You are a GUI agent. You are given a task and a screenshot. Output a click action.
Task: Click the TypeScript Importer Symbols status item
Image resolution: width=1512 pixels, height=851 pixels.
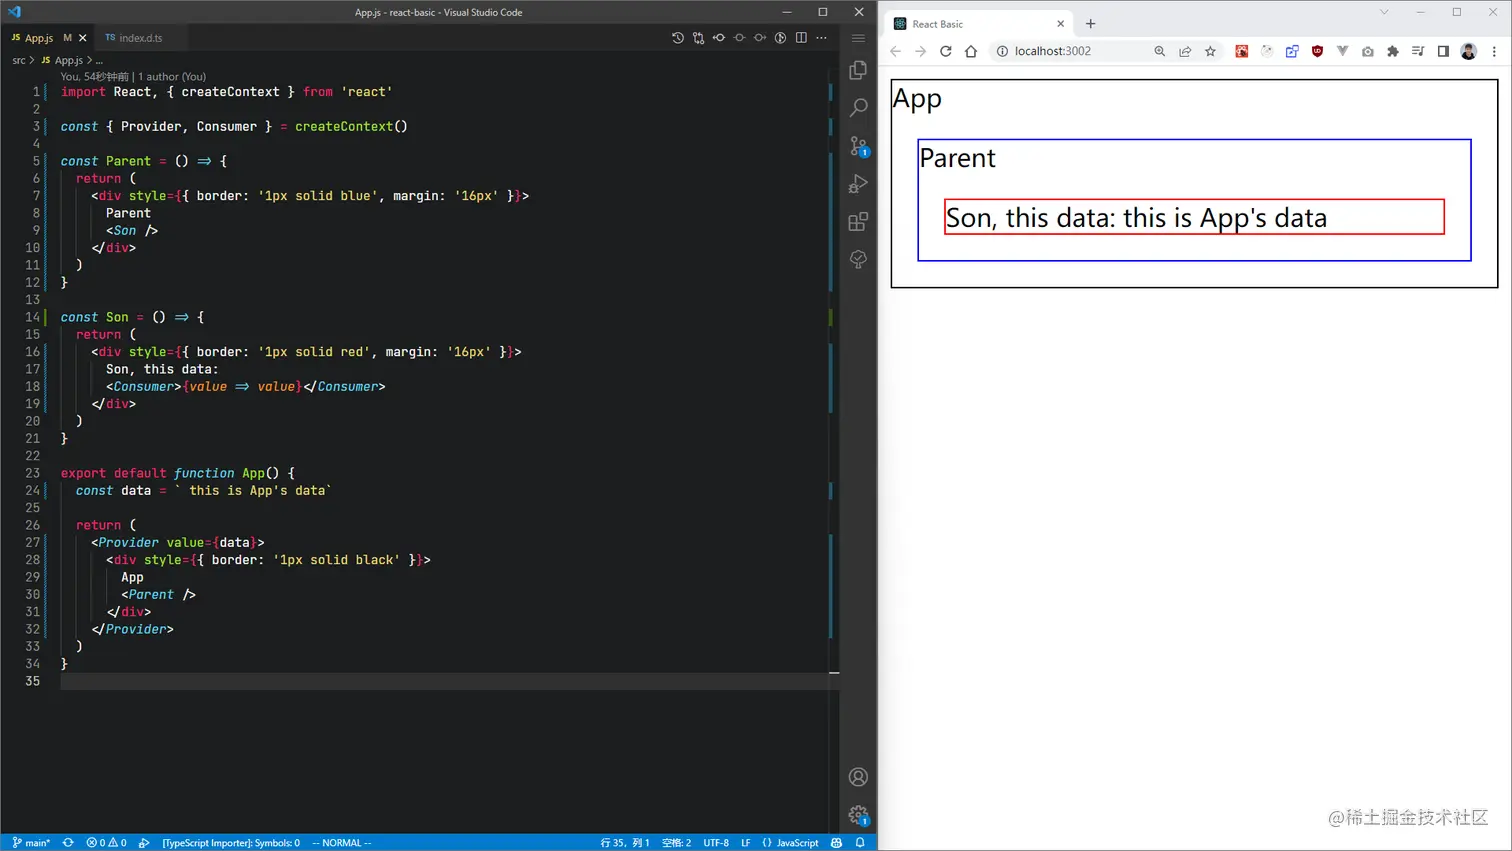click(231, 843)
